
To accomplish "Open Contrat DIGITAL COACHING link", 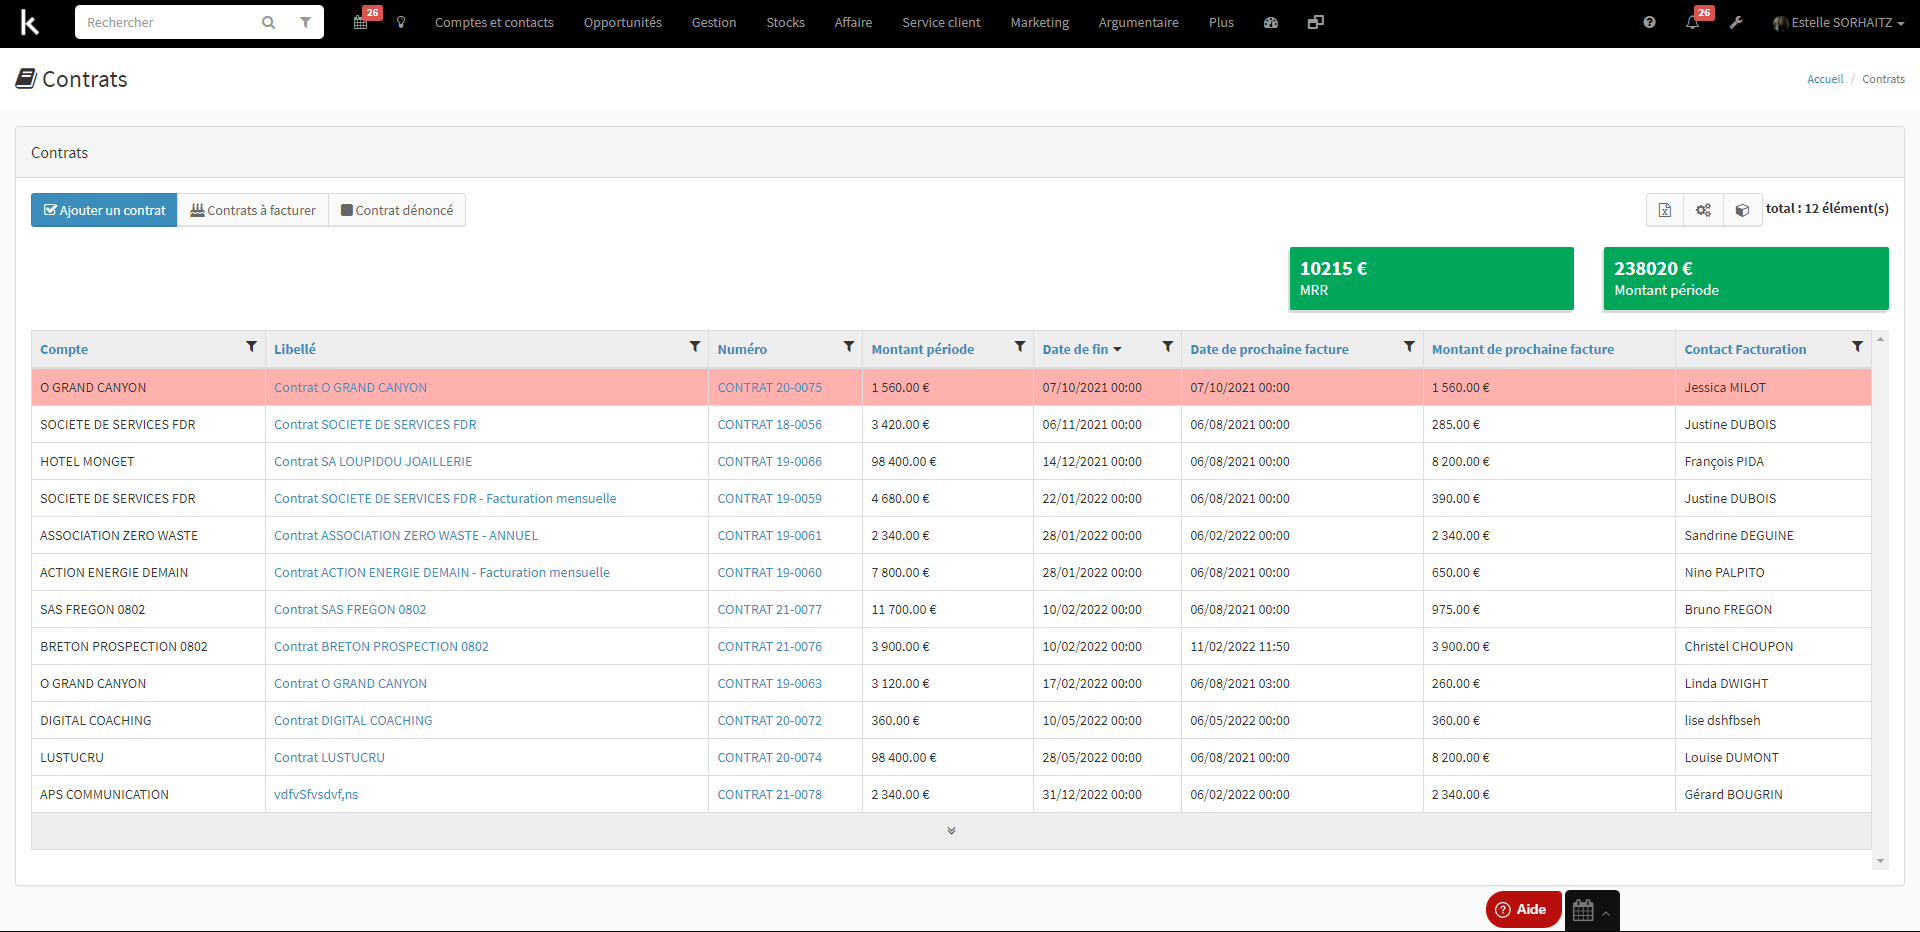I will pyautogui.click(x=353, y=720).
